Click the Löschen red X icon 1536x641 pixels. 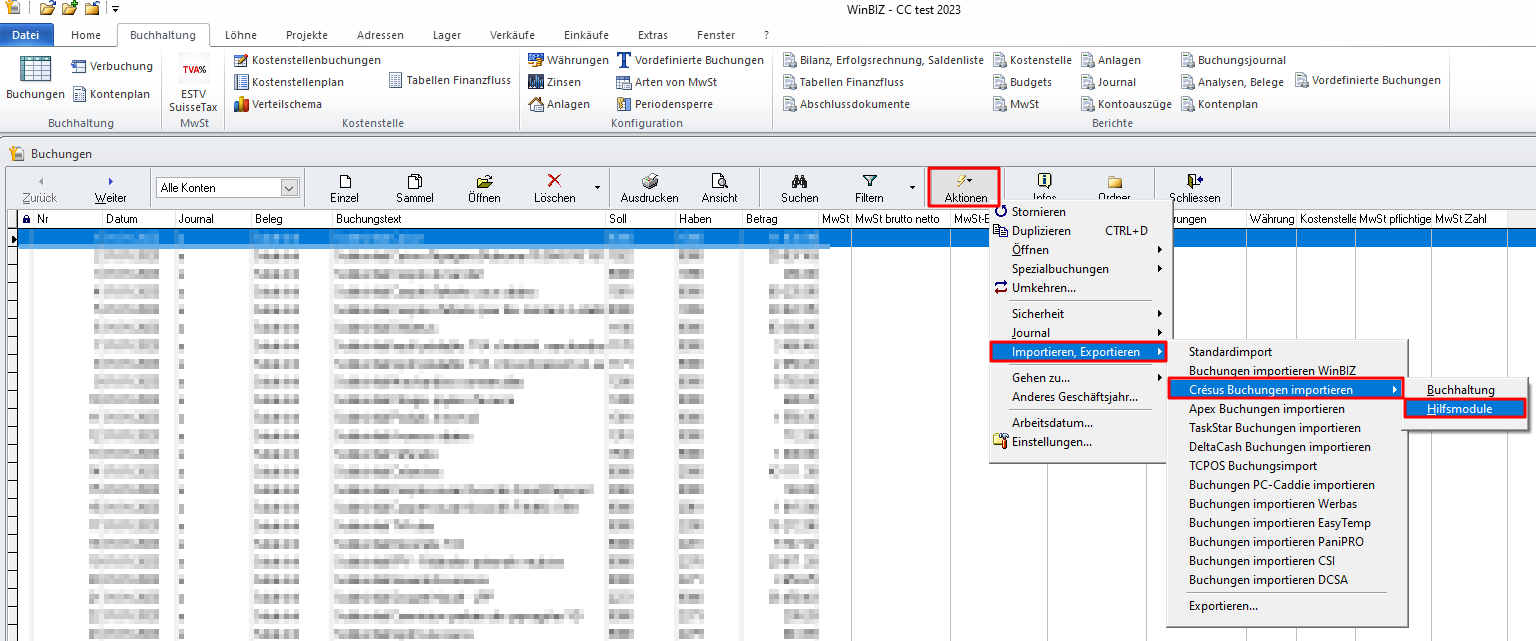point(554,181)
